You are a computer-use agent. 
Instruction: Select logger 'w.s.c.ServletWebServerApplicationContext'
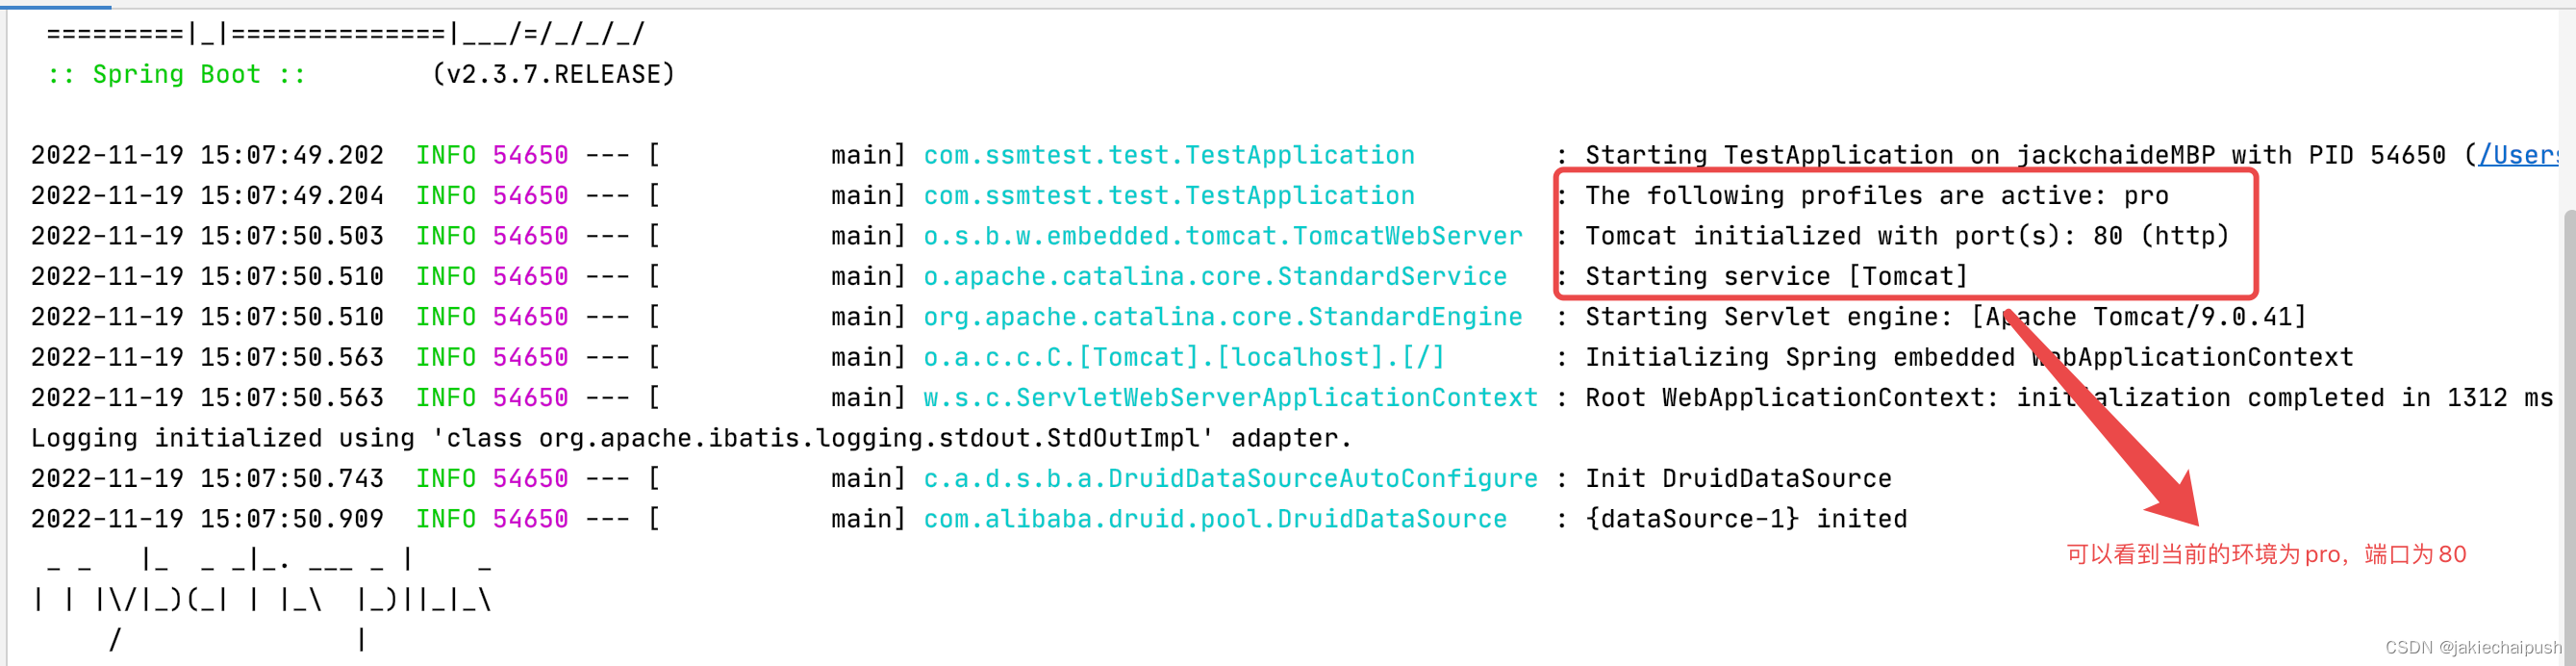click(1230, 398)
